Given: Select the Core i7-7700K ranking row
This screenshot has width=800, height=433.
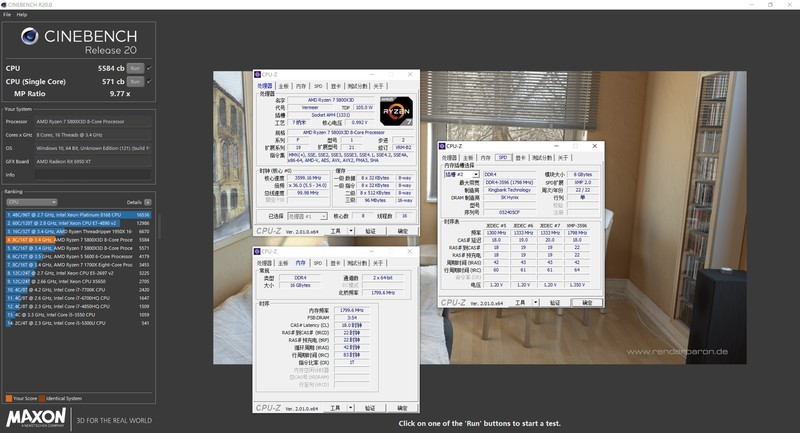Looking at the screenshot, I should pos(79,290).
